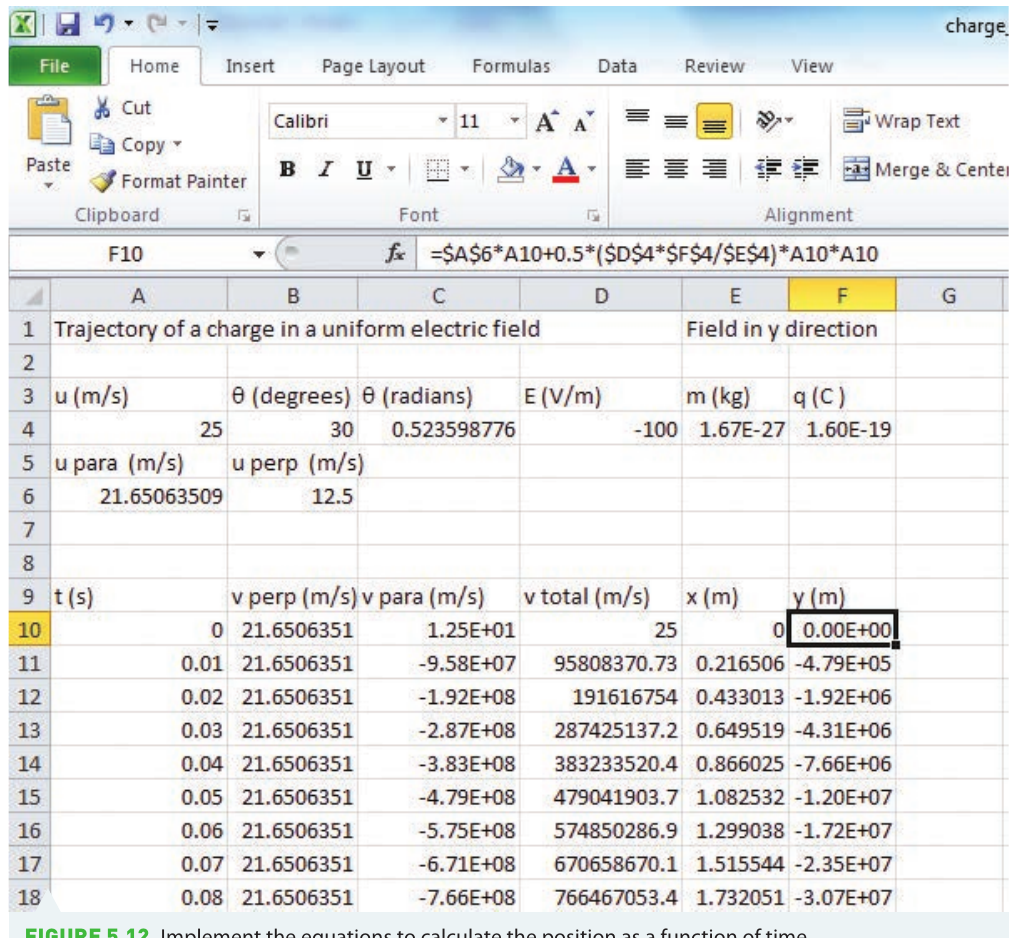Open the Font dialog launcher

(593, 215)
